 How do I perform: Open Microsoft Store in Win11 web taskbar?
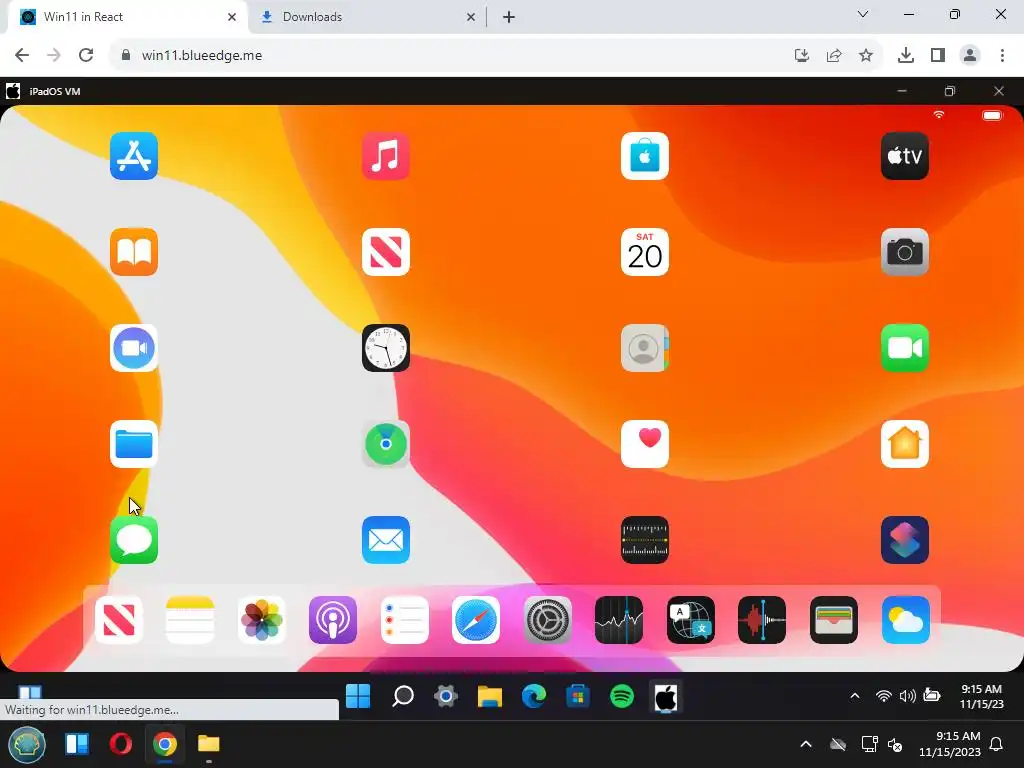click(578, 696)
